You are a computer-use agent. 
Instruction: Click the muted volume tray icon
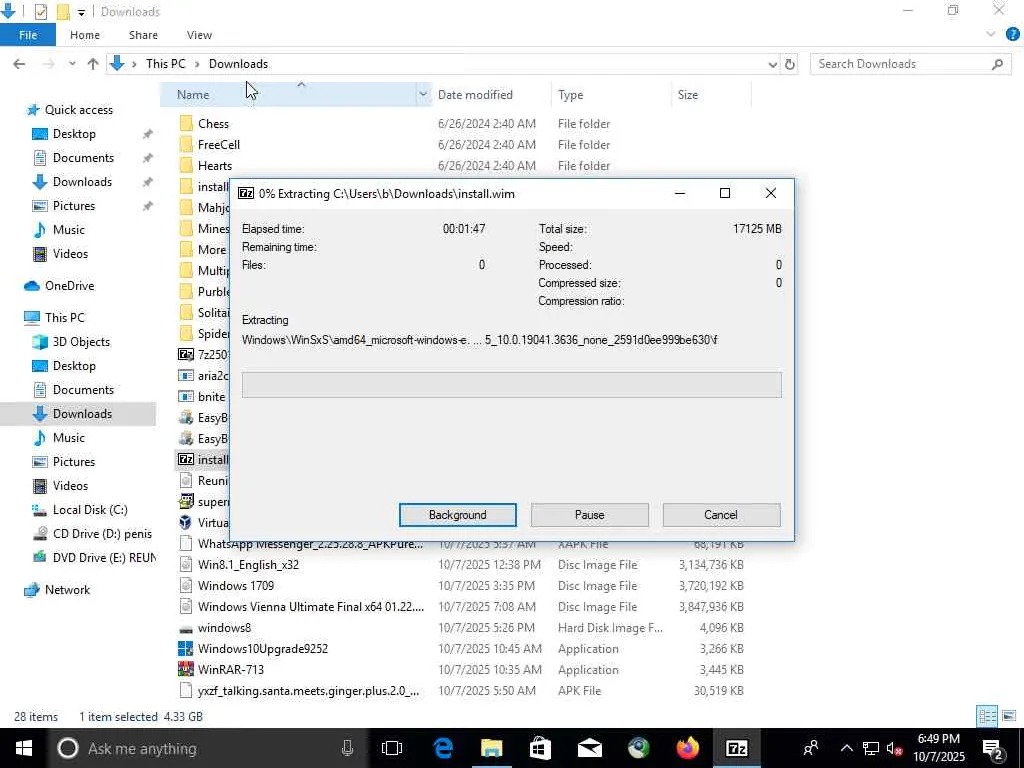coord(895,748)
